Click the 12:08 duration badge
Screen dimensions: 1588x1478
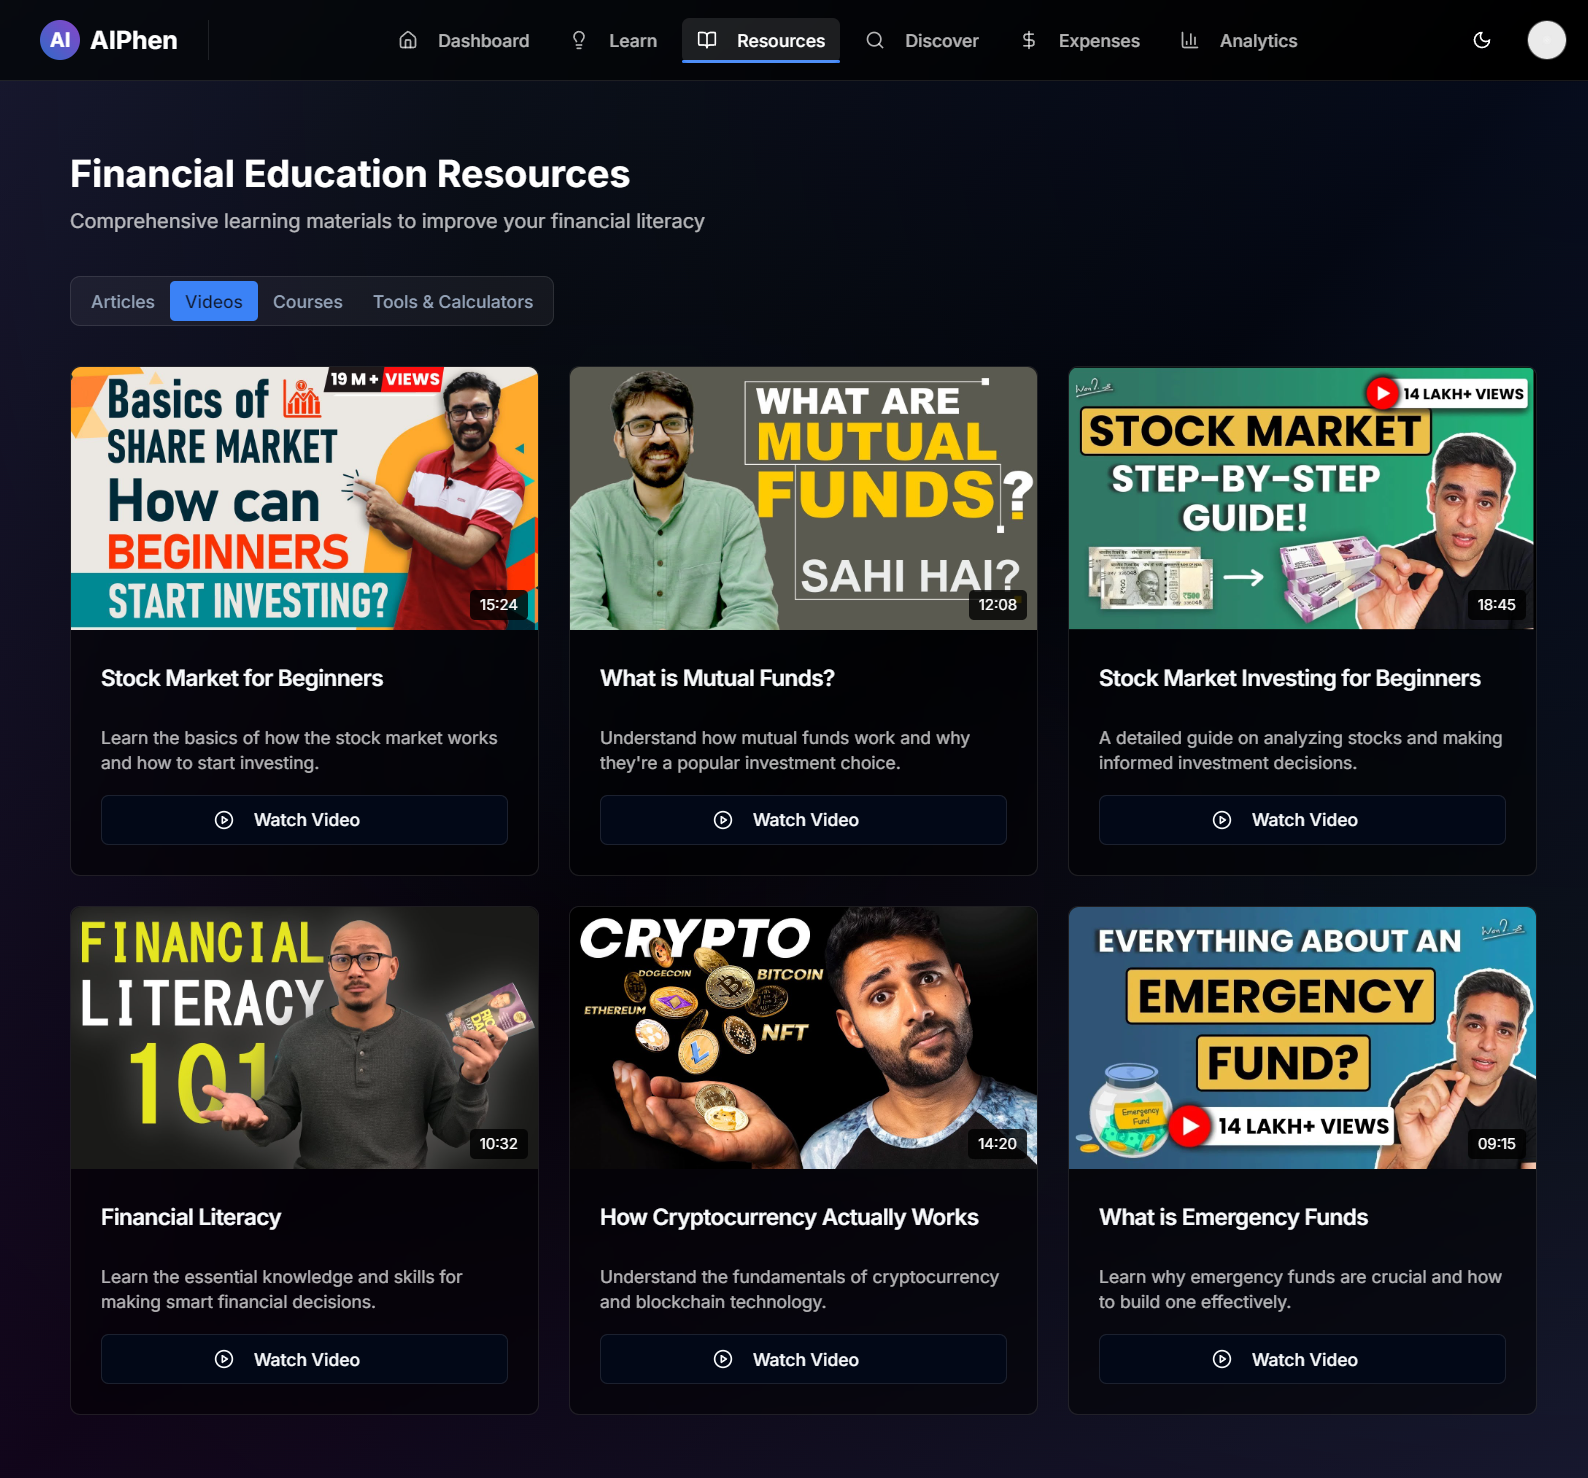pyautogui.click(x=998, y=604)
